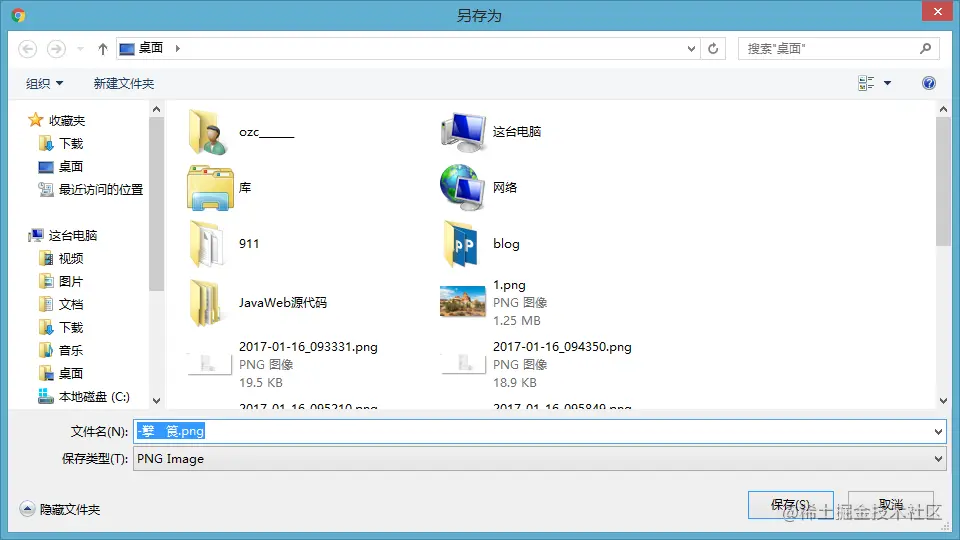The image size is (960, 540).
Task: Open the 网络 network globe icon
Action: tap(462, 187)
